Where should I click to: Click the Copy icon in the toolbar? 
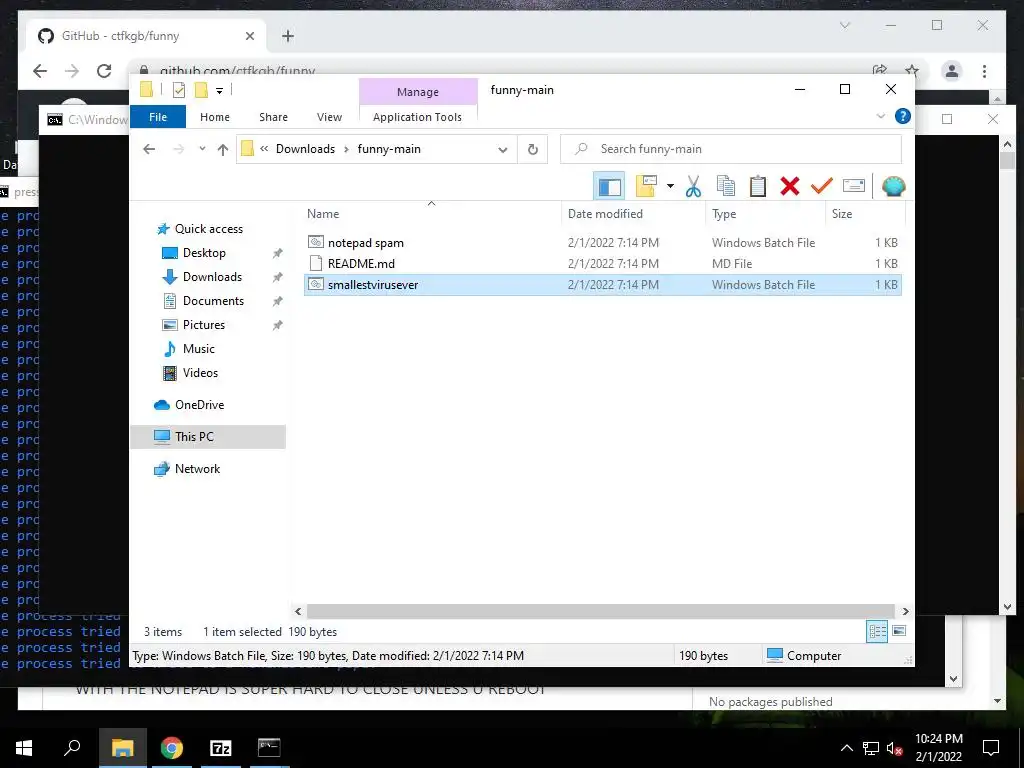[726, 187]
